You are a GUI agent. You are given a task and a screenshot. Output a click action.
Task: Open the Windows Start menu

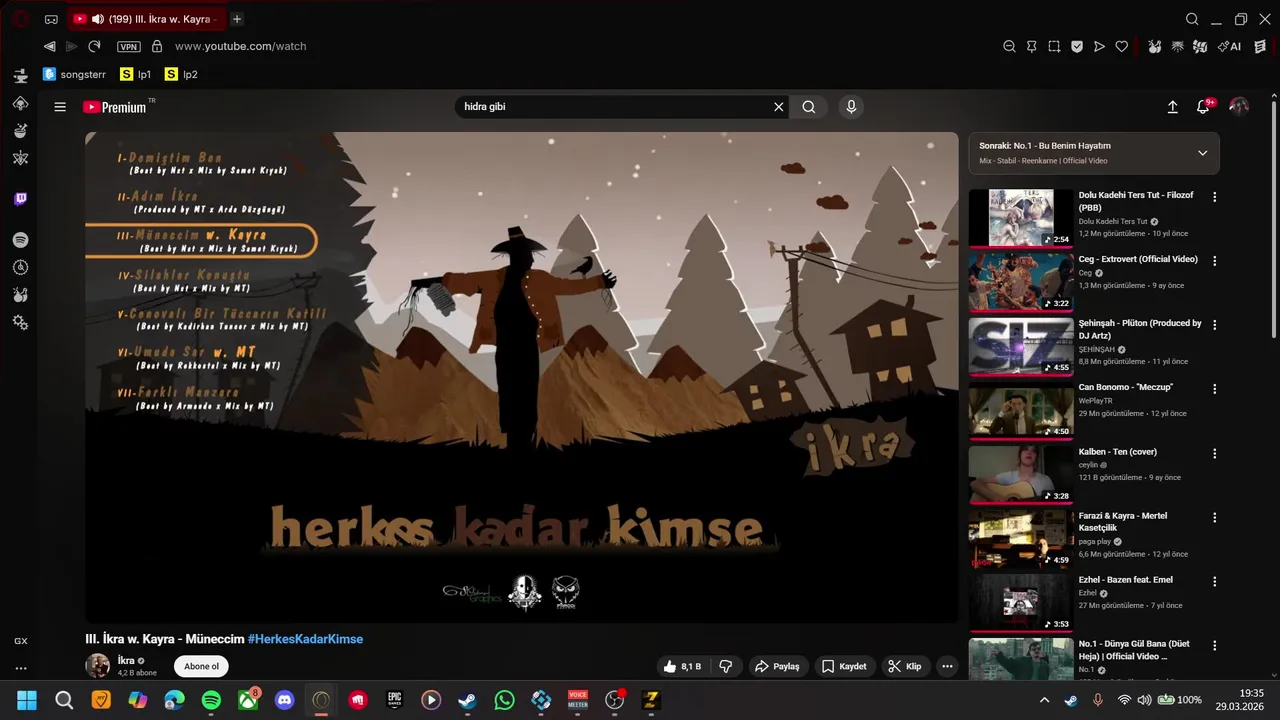pos(27,700)
